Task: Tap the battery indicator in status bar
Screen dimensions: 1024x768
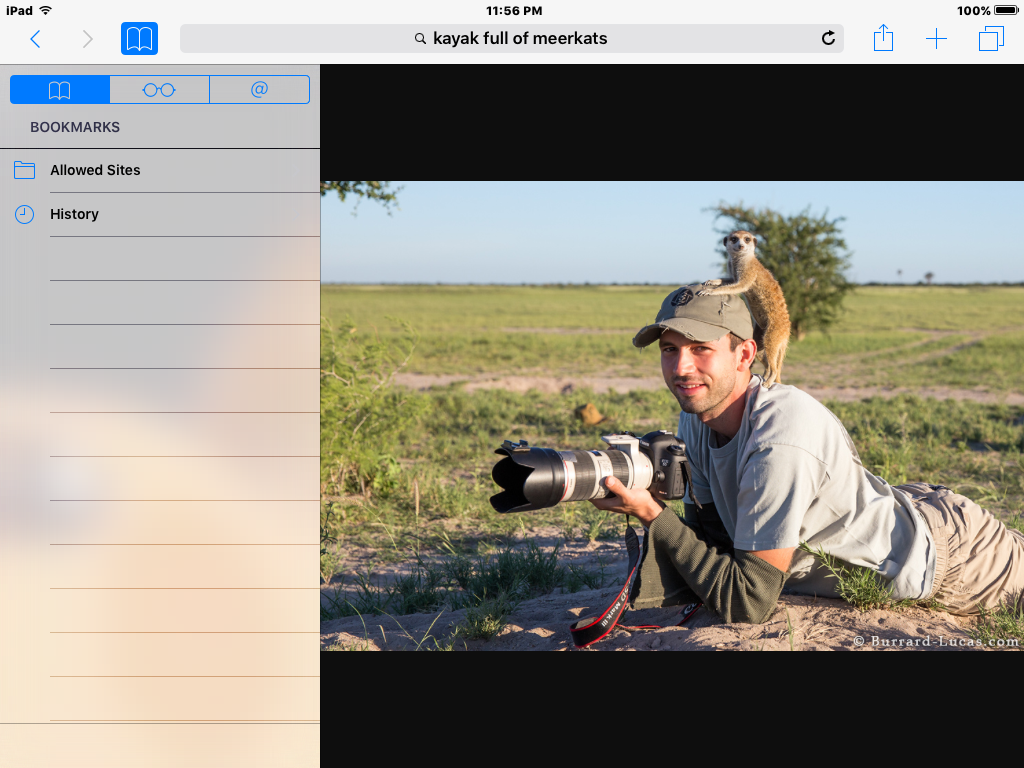Action: (1006, 10)
